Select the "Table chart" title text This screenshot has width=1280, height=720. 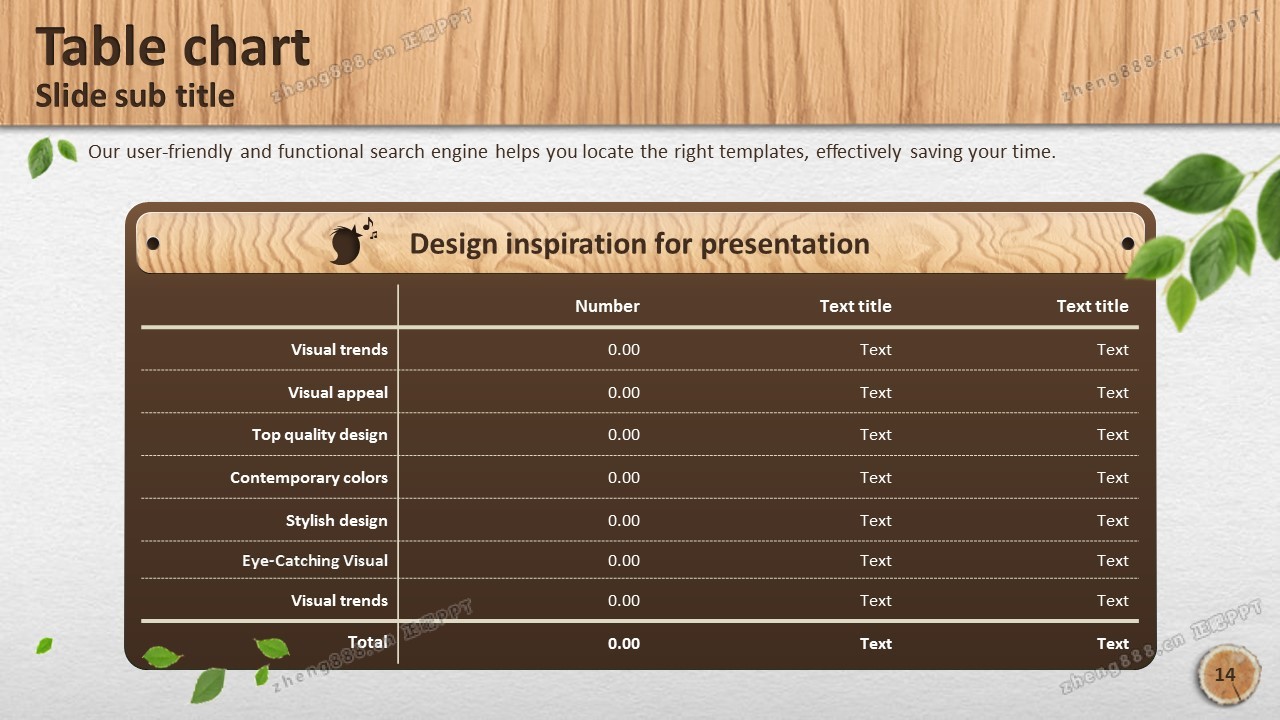click(173, 47)
